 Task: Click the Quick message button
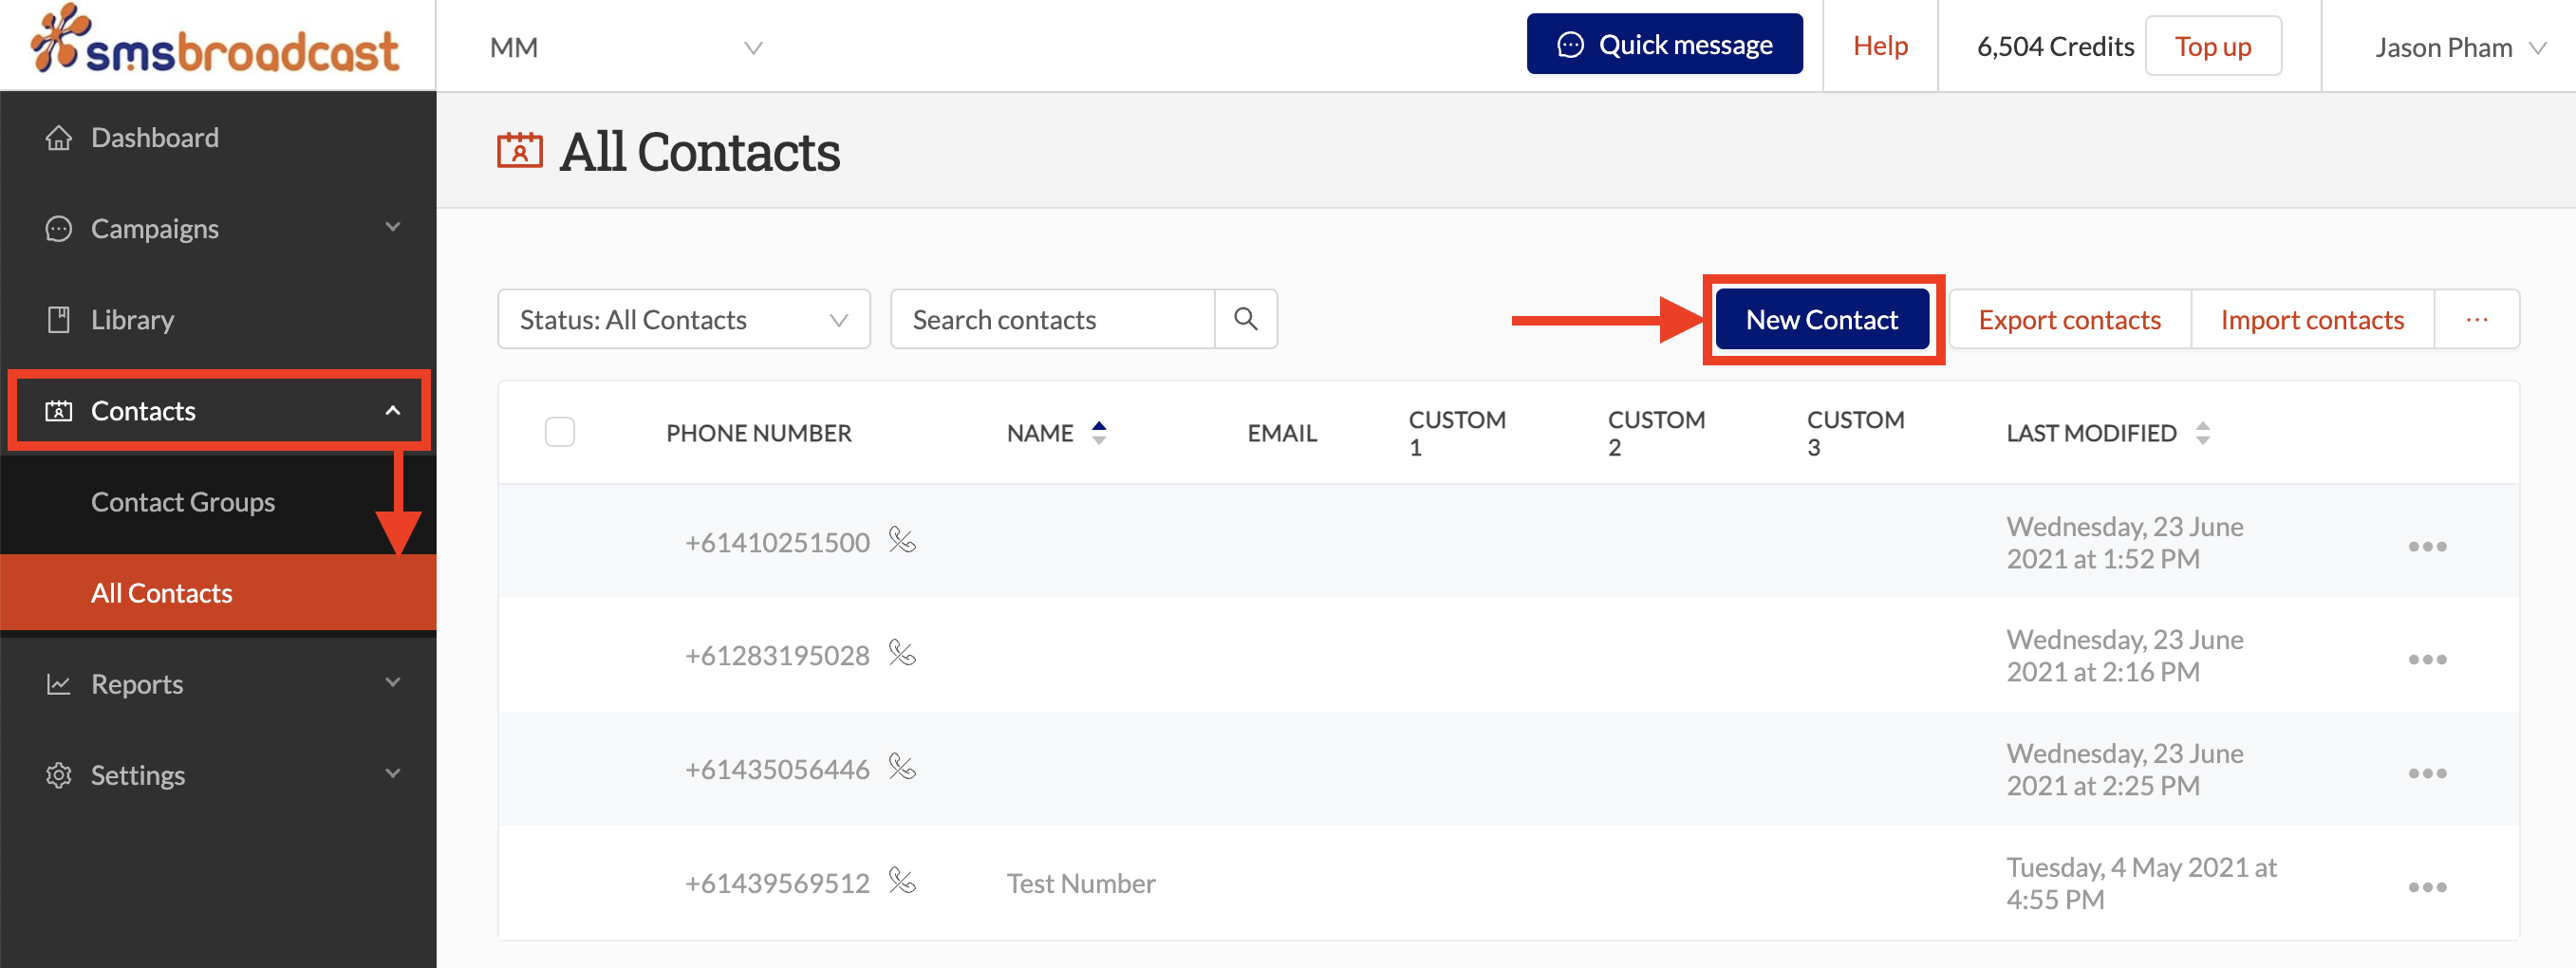[1664, 44]
